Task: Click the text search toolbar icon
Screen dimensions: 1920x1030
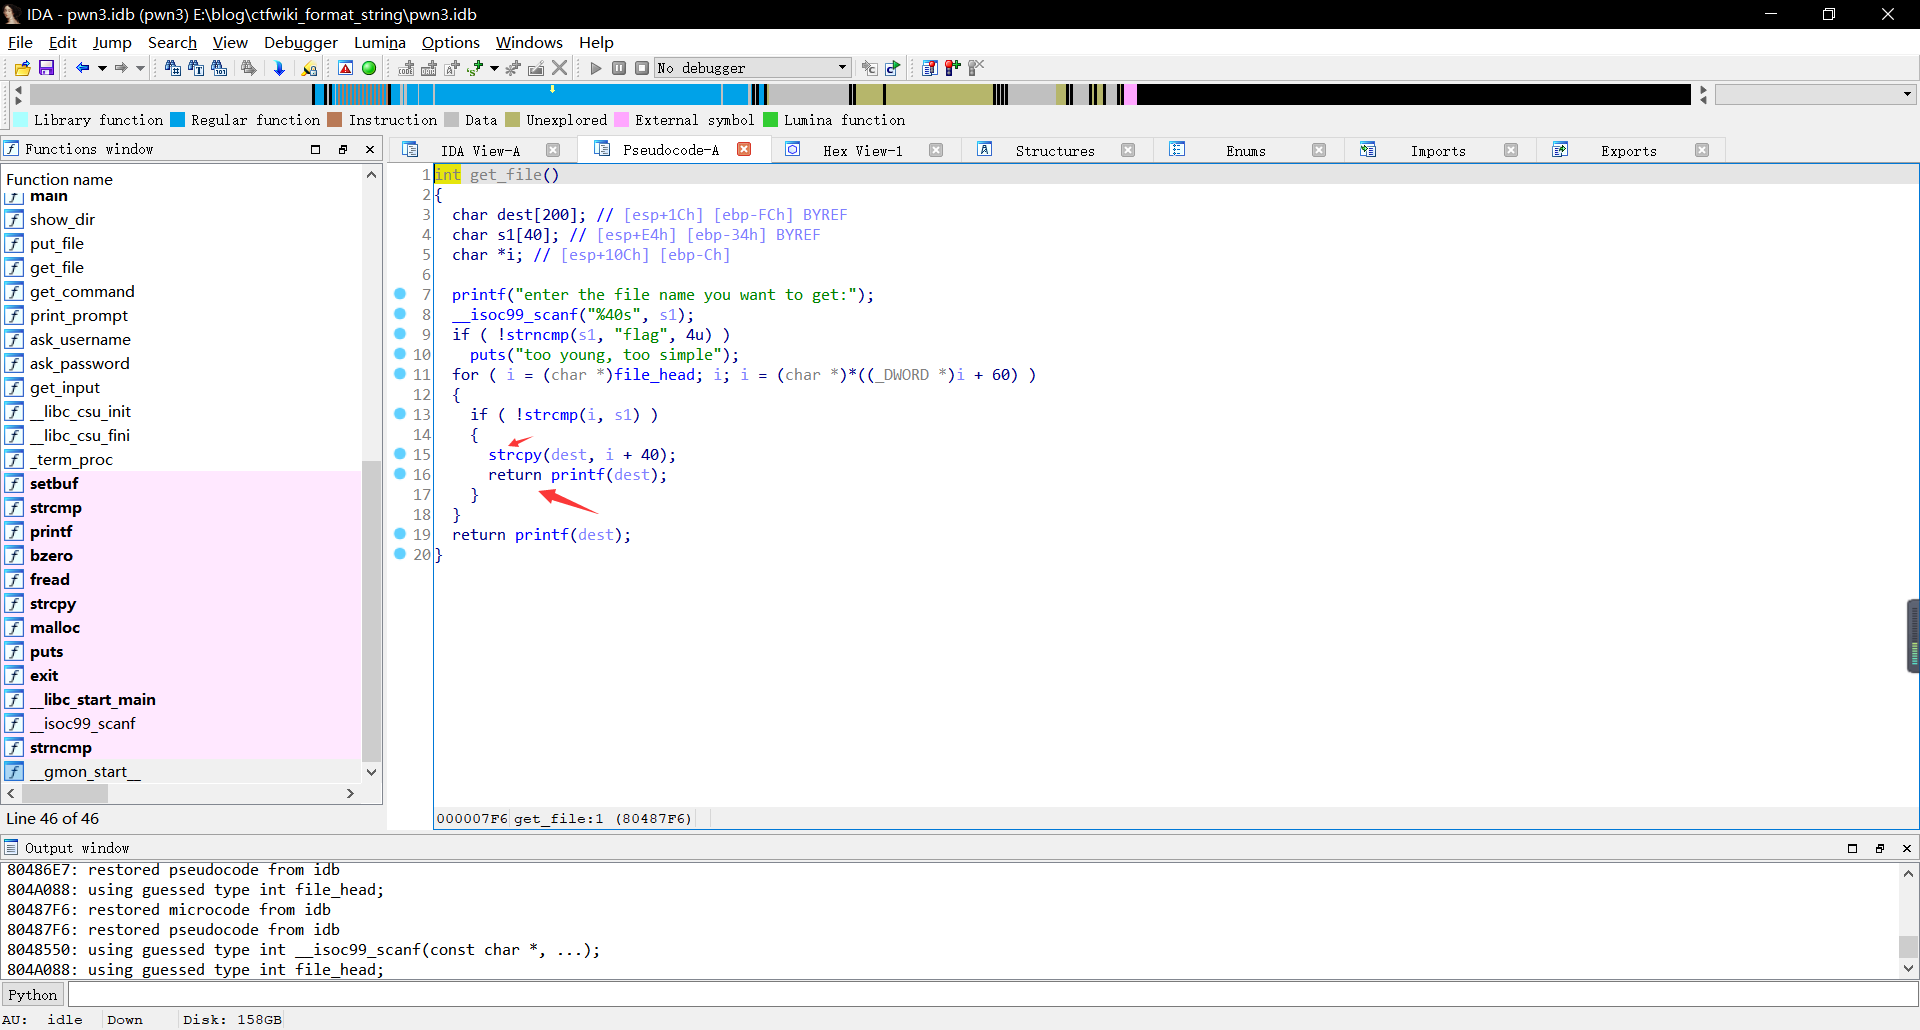Action: pos(196,68)
